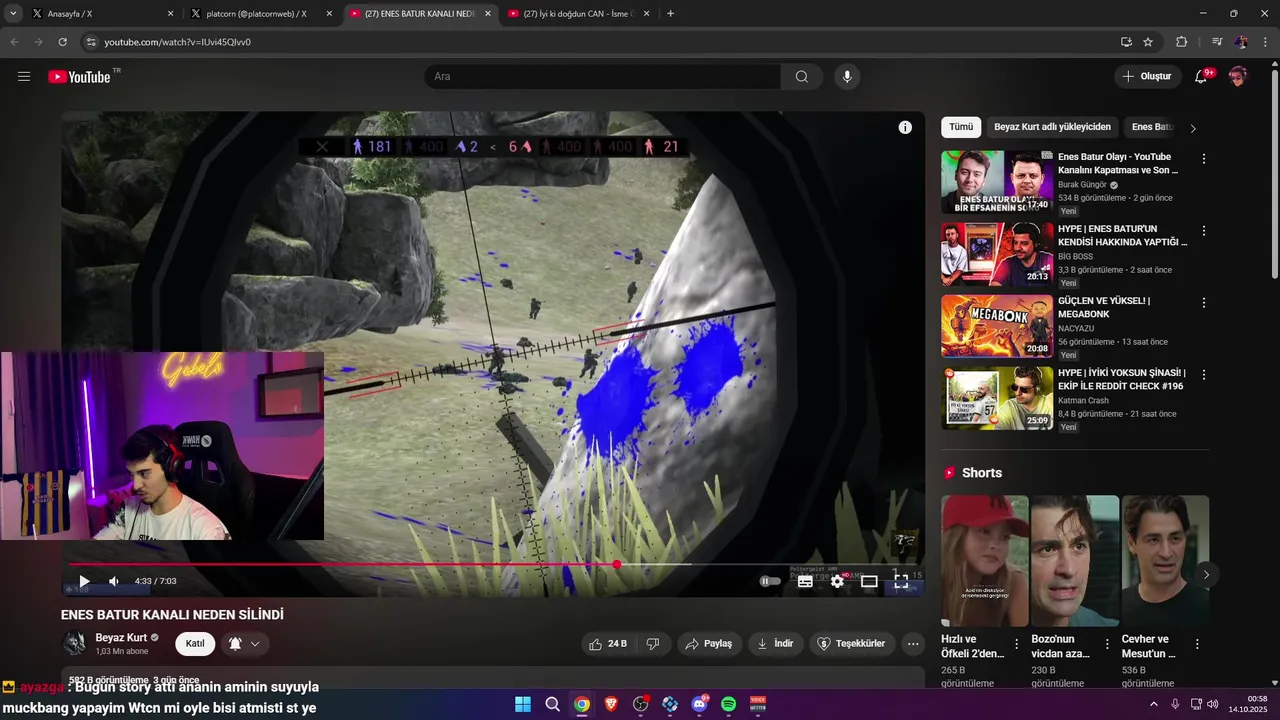Open the Brave browser taskbar icon
This screenshot has height=720, width=1280.
click(x=611, y=704)
